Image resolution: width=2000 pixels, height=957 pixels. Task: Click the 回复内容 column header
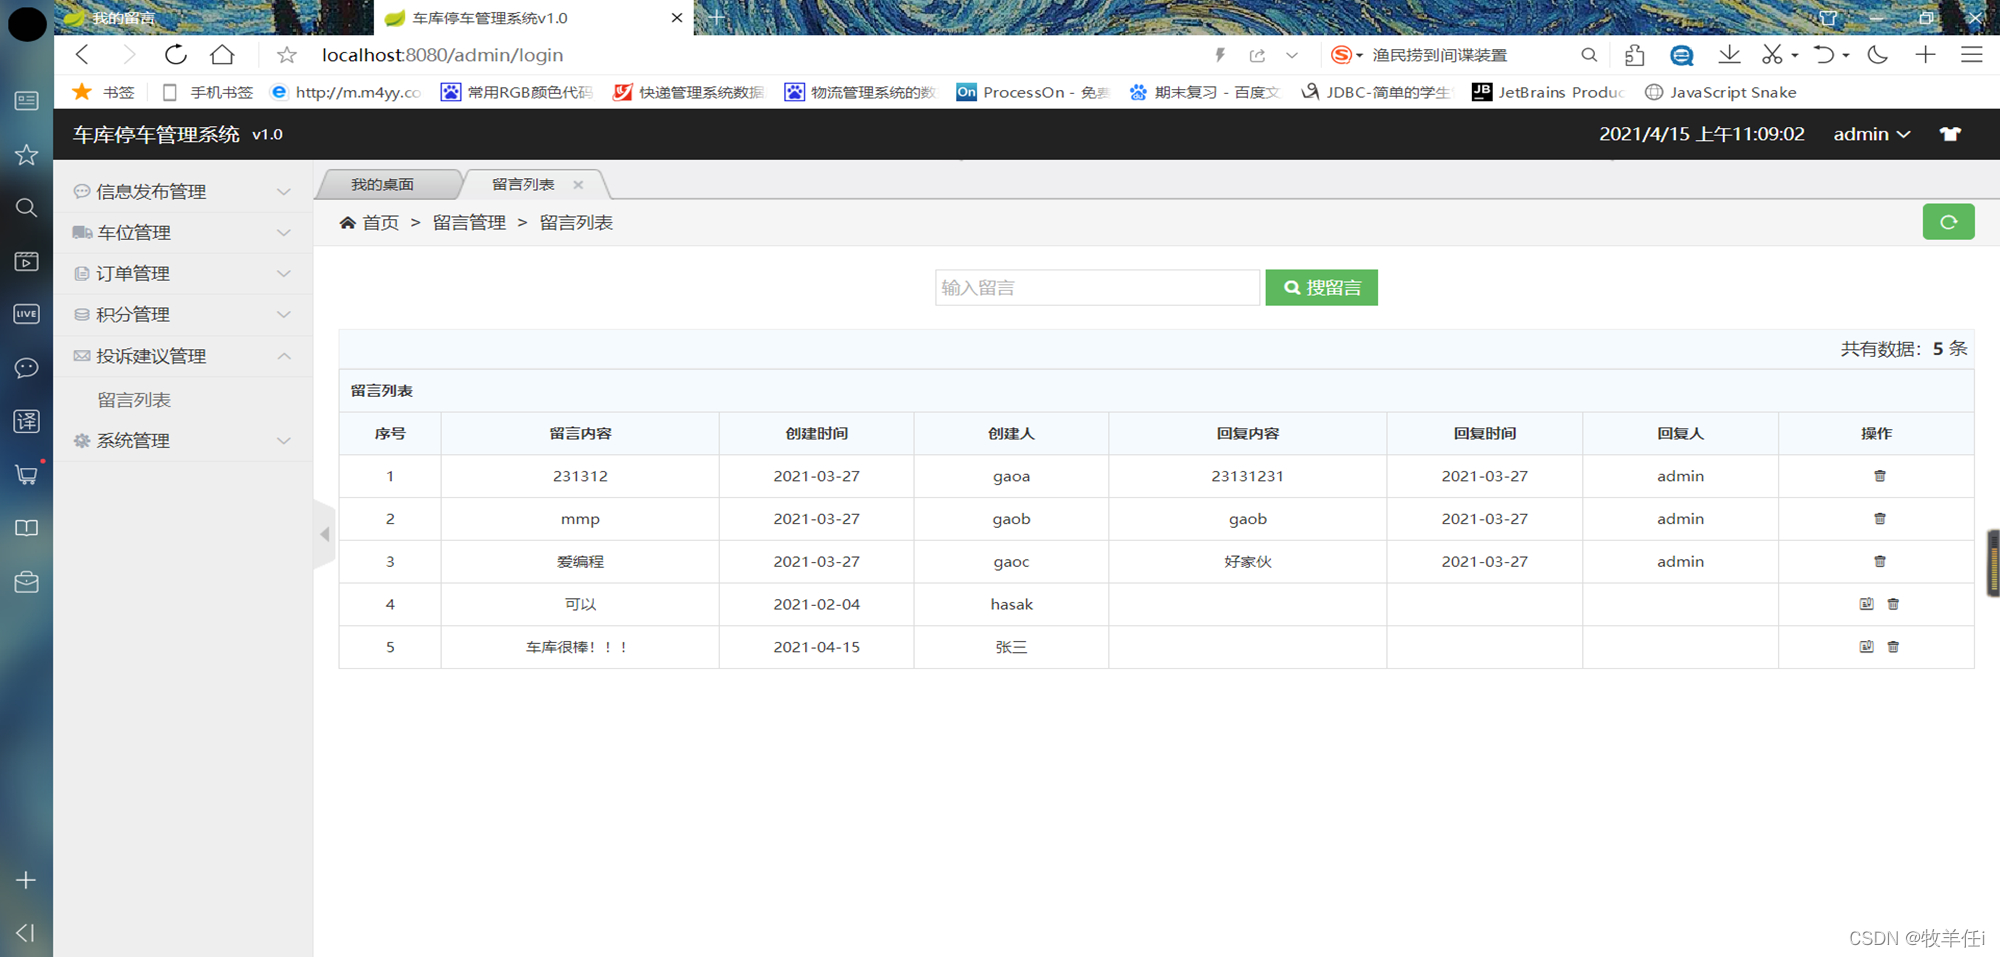1248,434
